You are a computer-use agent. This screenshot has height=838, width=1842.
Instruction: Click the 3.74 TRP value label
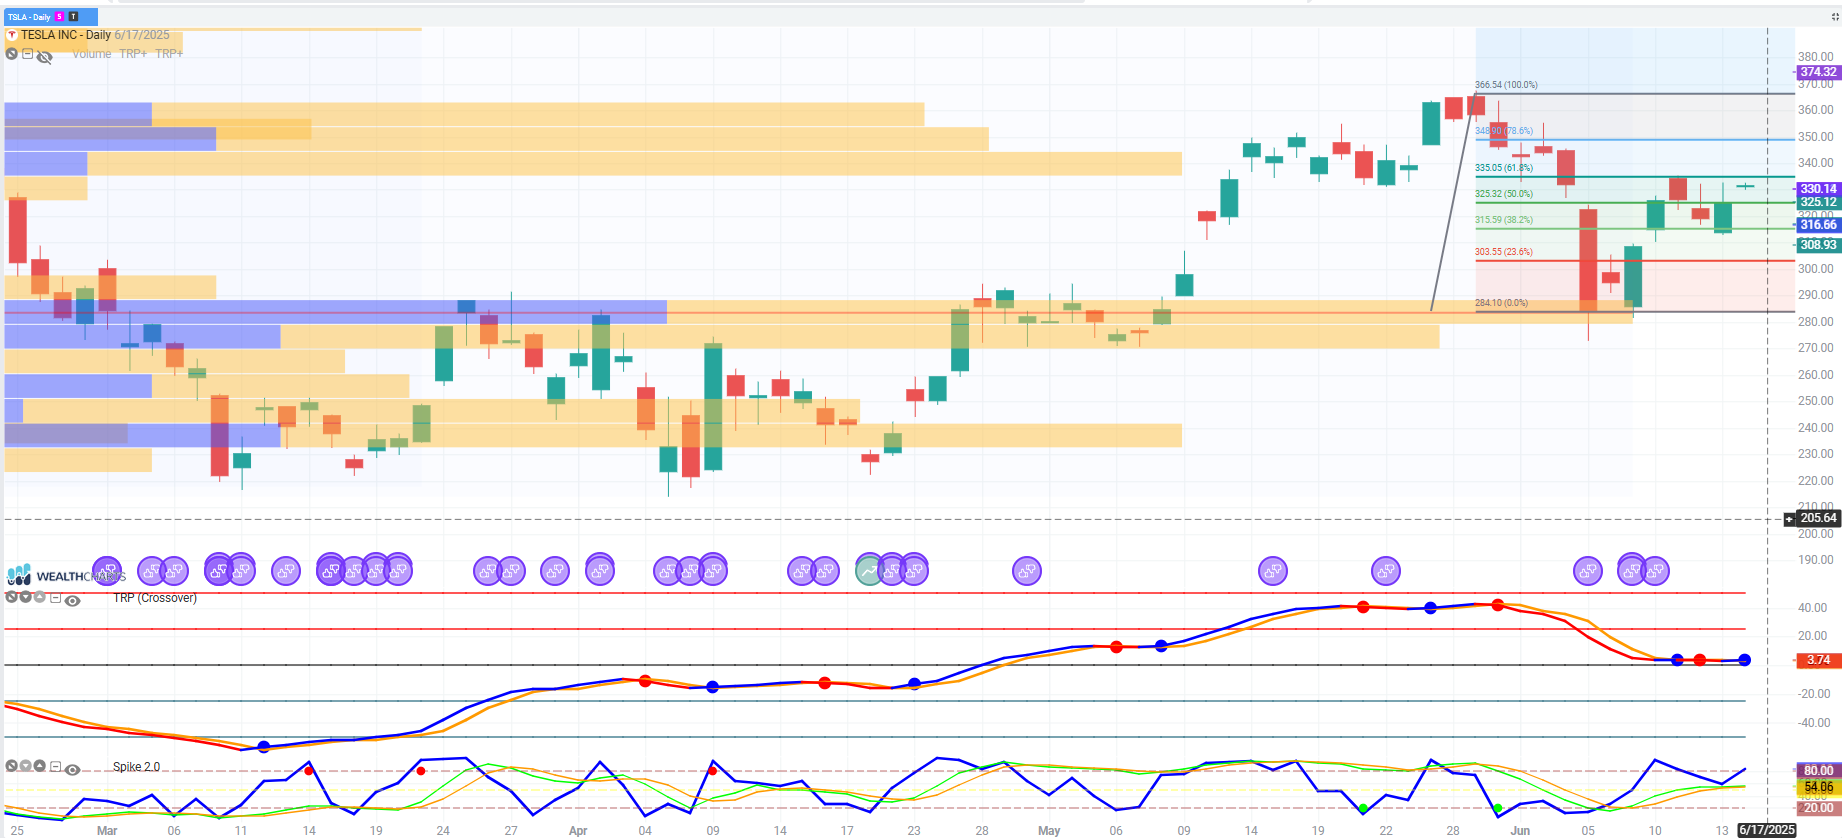(1817, 660)
